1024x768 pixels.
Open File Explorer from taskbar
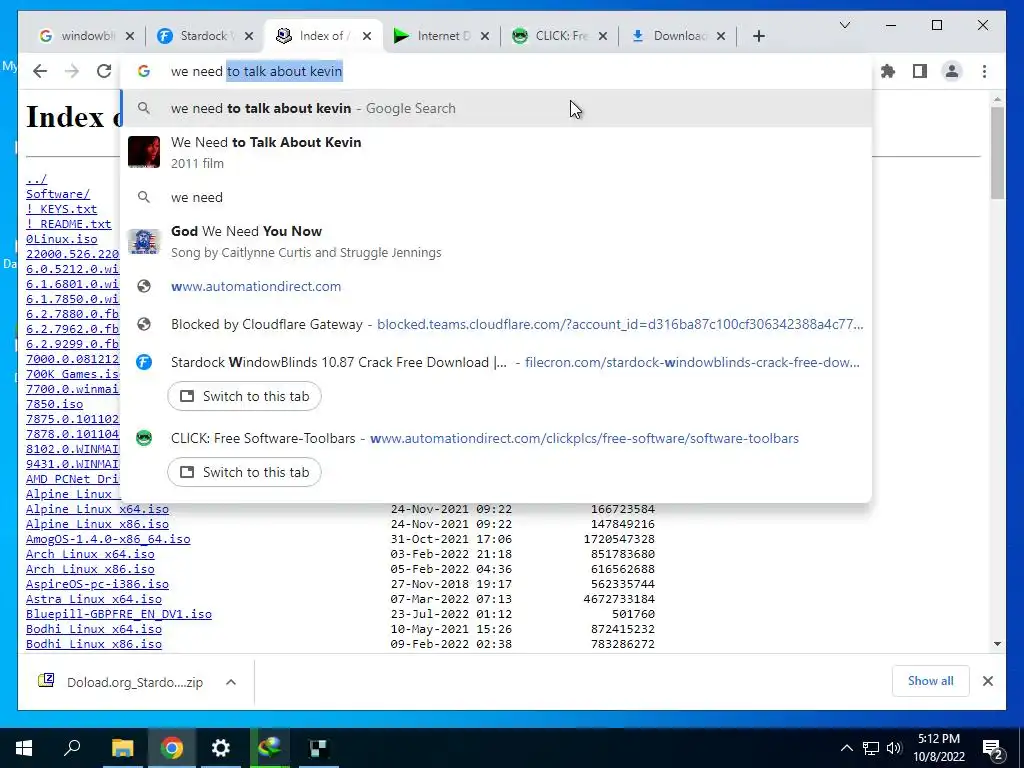point(122,748)
